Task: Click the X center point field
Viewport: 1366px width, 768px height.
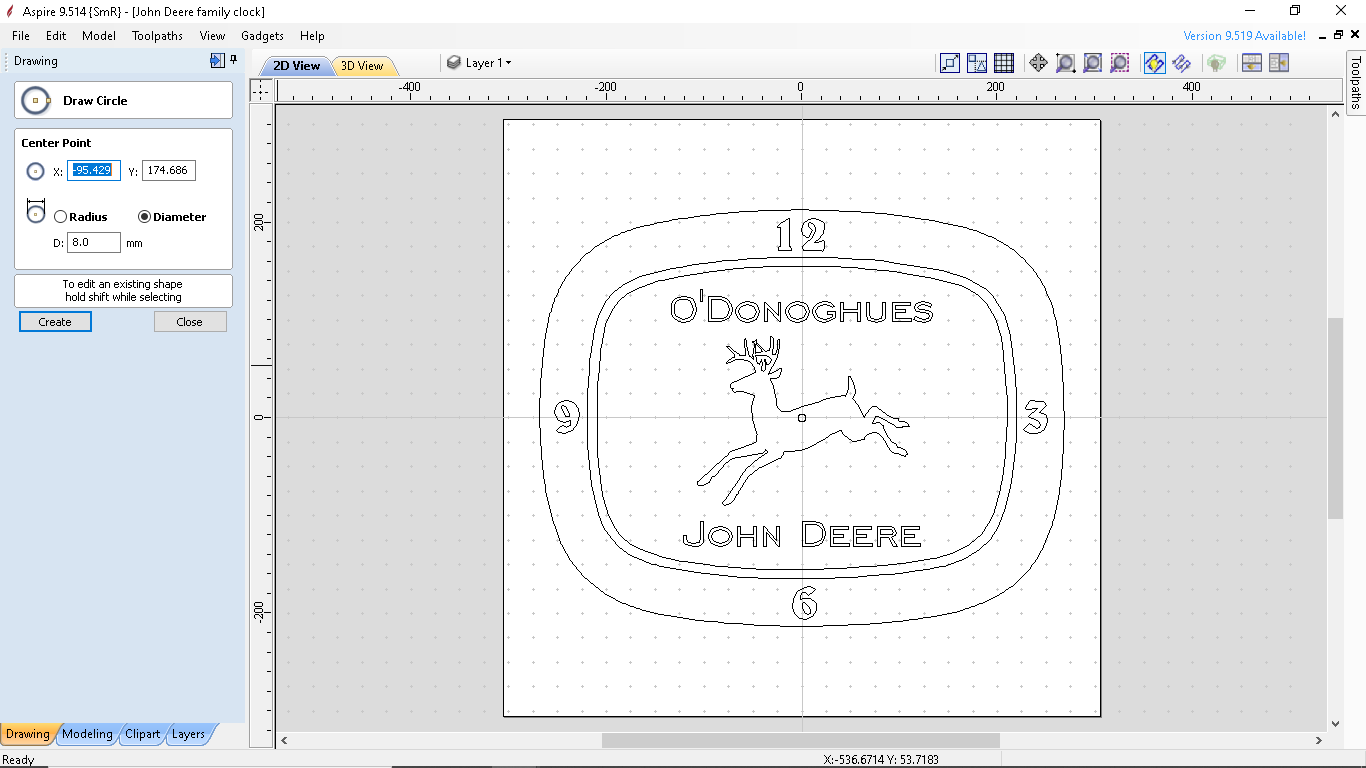Action: (94, 171)
